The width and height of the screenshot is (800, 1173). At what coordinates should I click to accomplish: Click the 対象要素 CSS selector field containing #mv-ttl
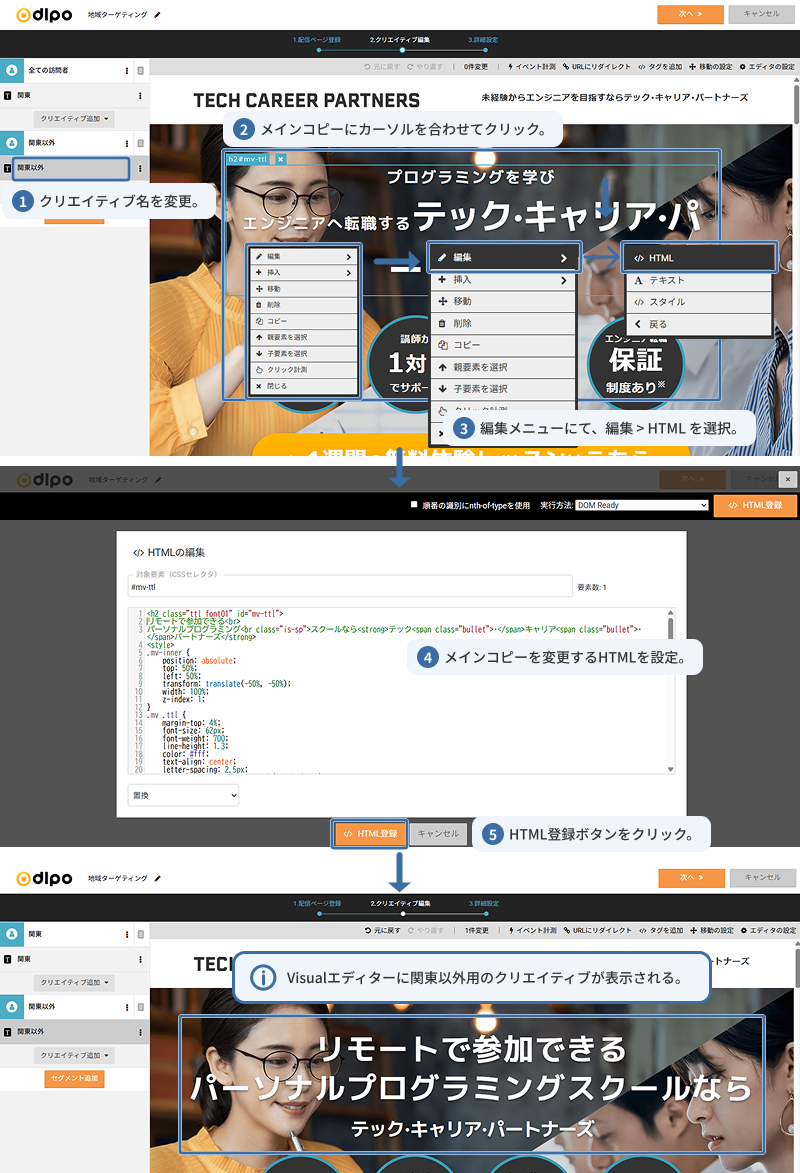tap(350, 587)
